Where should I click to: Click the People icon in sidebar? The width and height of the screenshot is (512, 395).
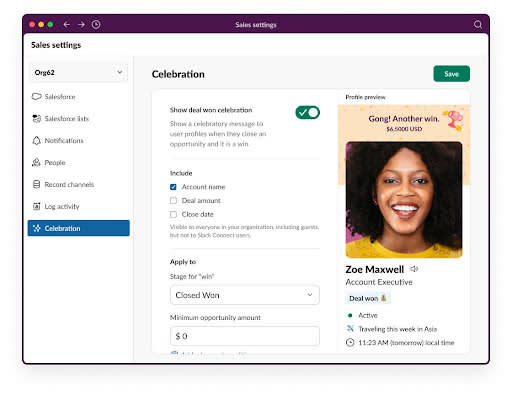pyautogui.click(x=36, y=162)
